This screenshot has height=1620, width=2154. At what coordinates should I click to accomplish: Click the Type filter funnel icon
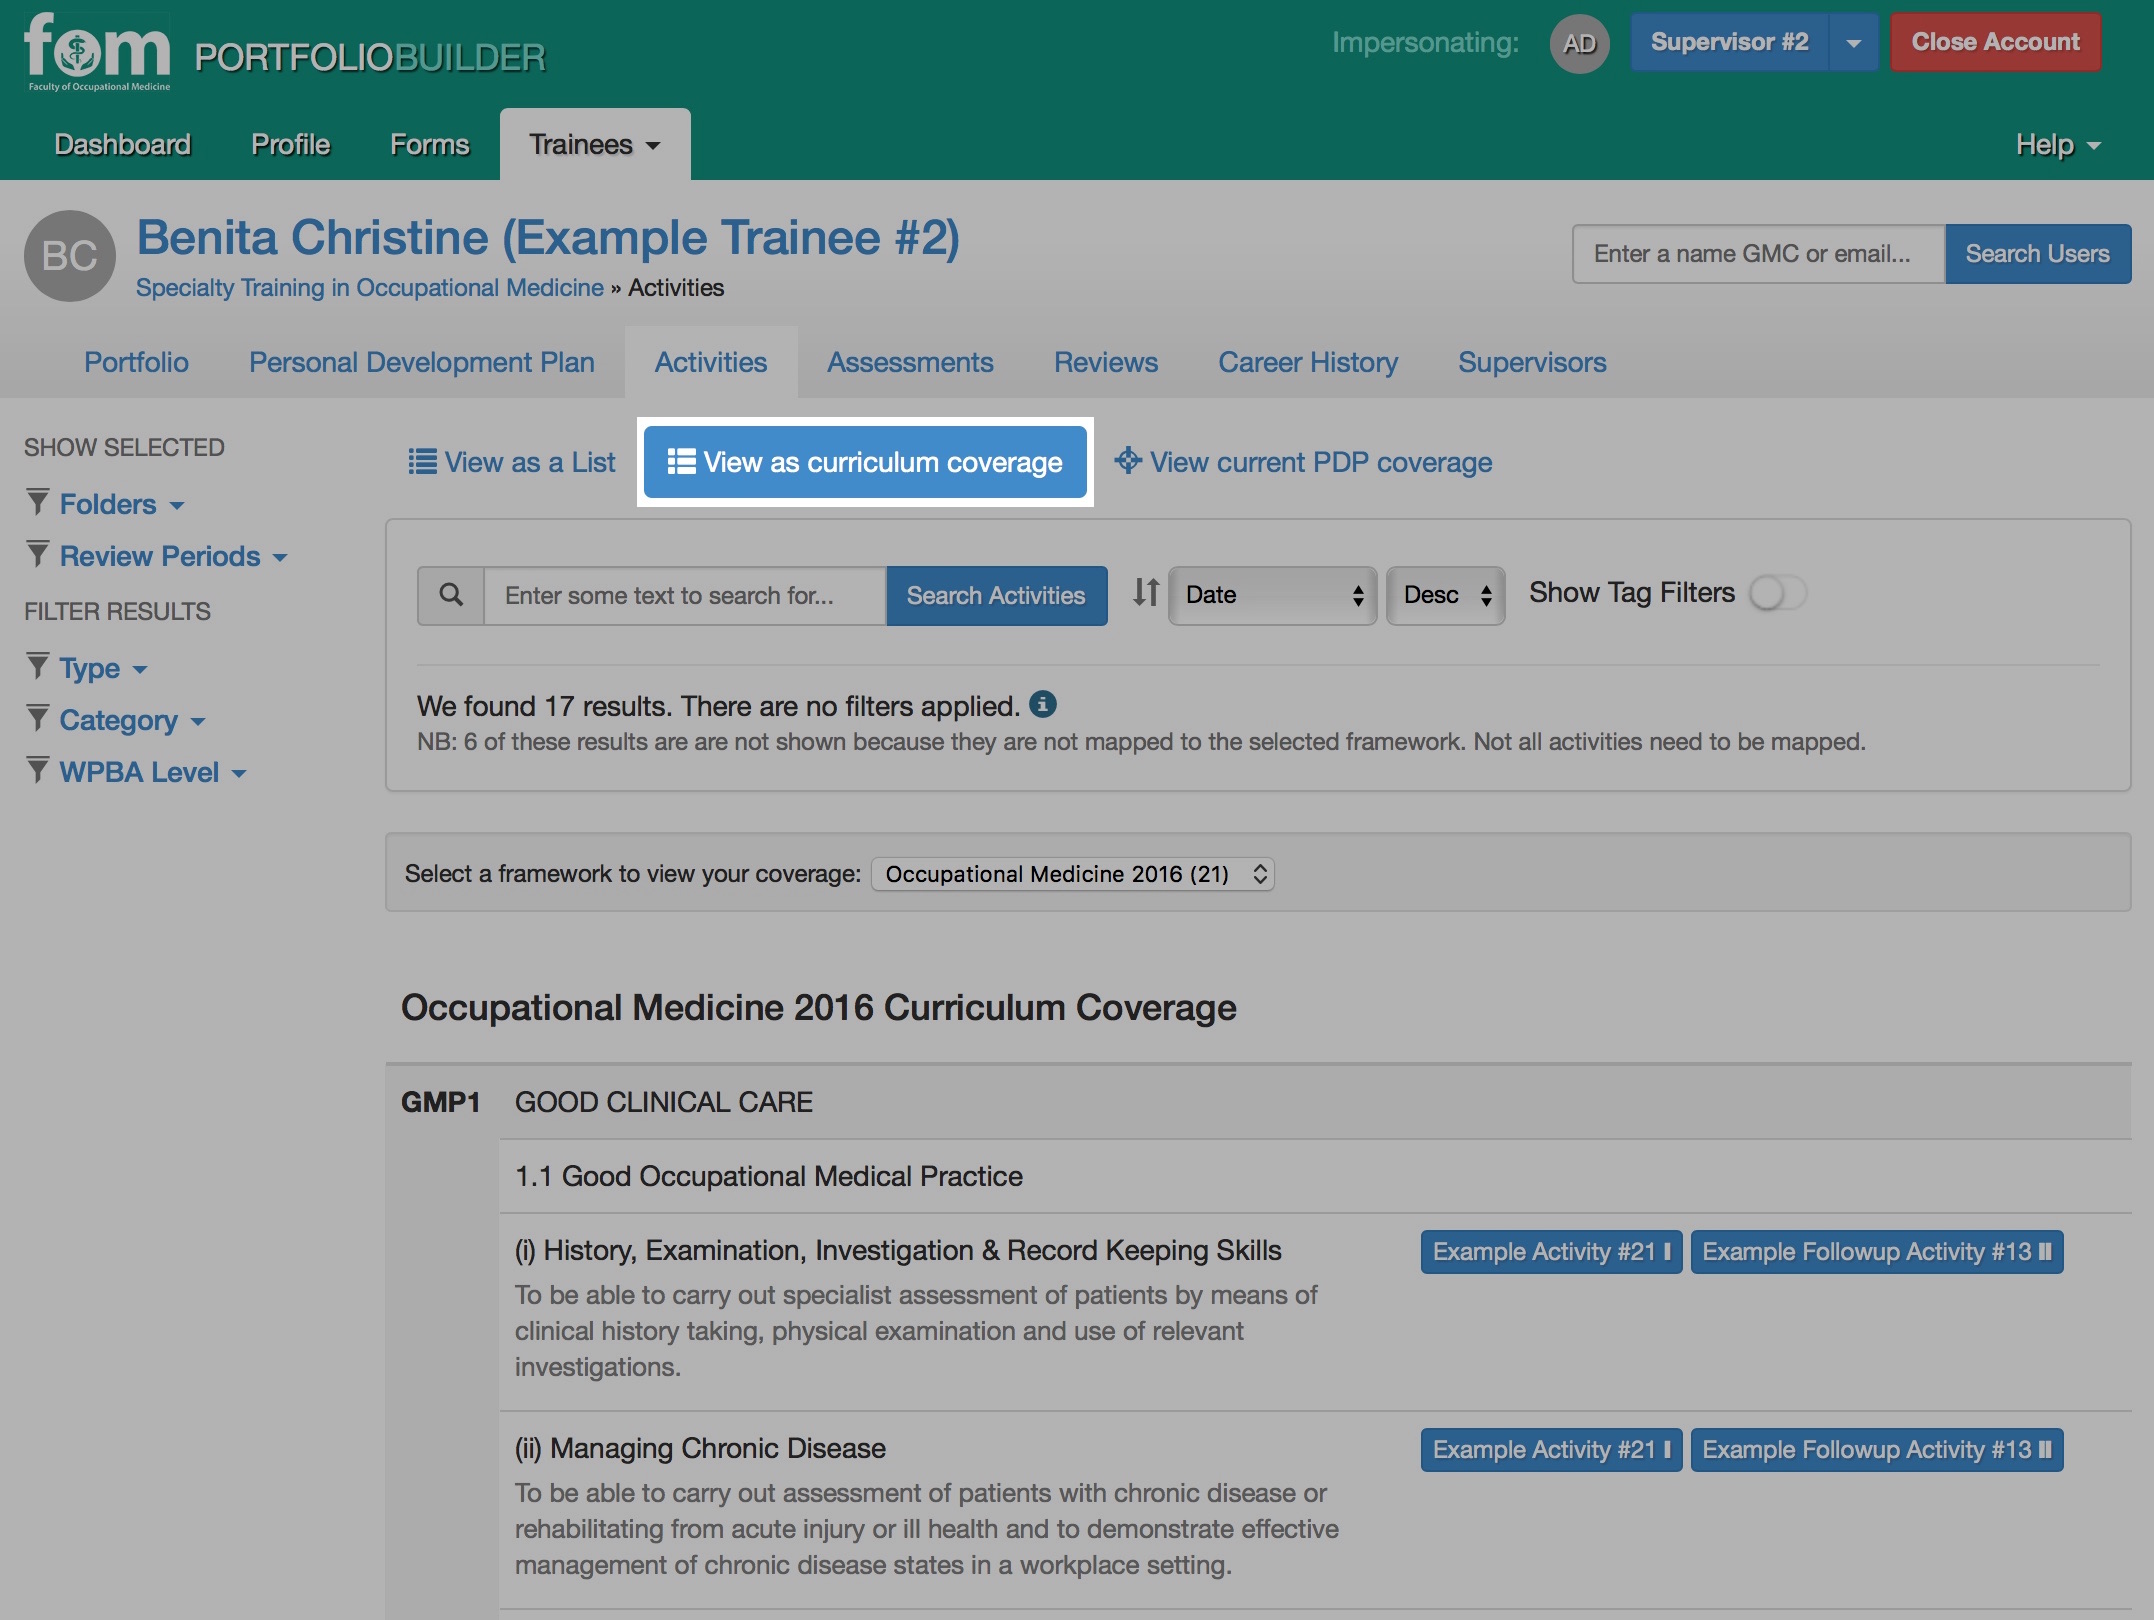(x=38, y=666)
